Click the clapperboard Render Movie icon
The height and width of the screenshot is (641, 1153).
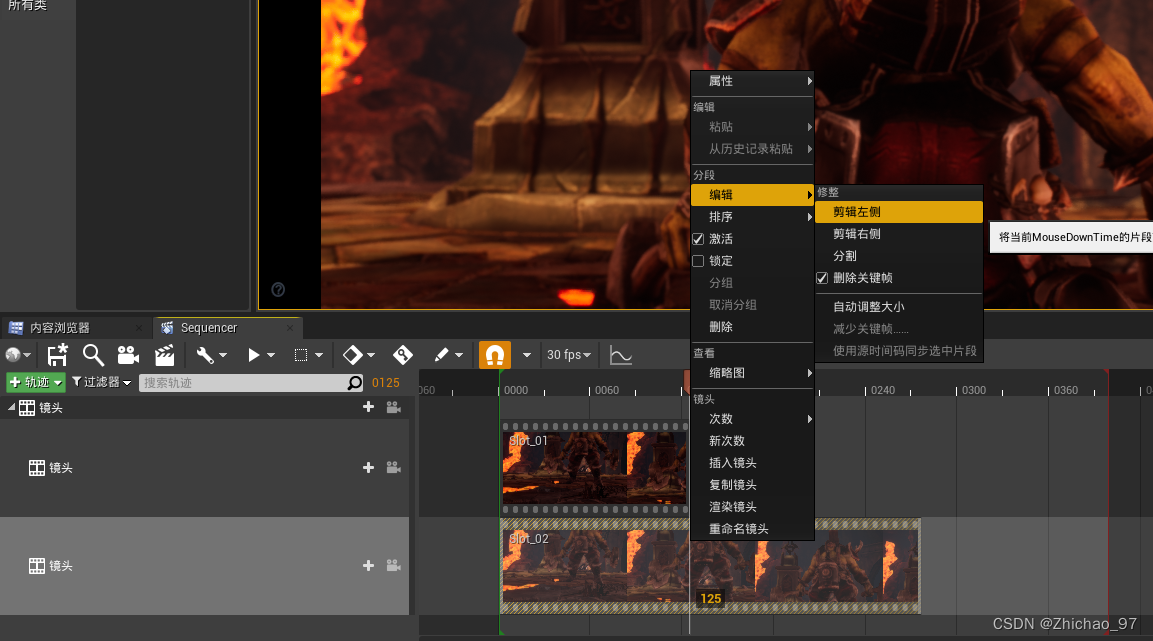[165, 355]
